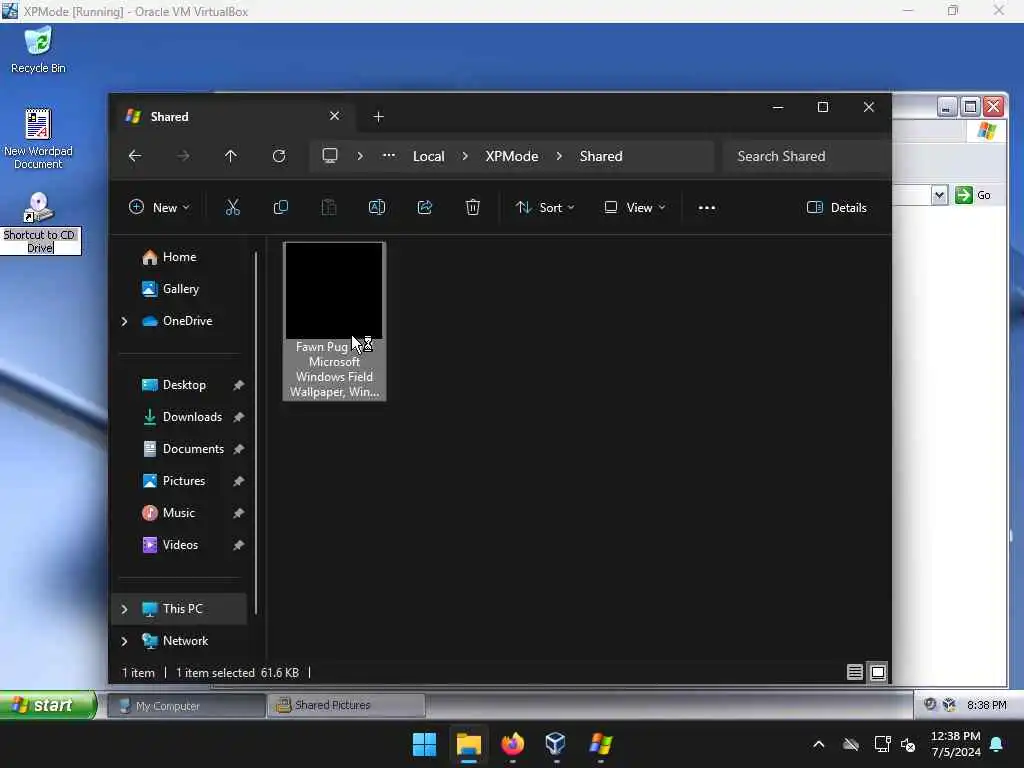Expand the OneDrive tree node
Viewport: 1024px width, 768px height.
point(124,321)
